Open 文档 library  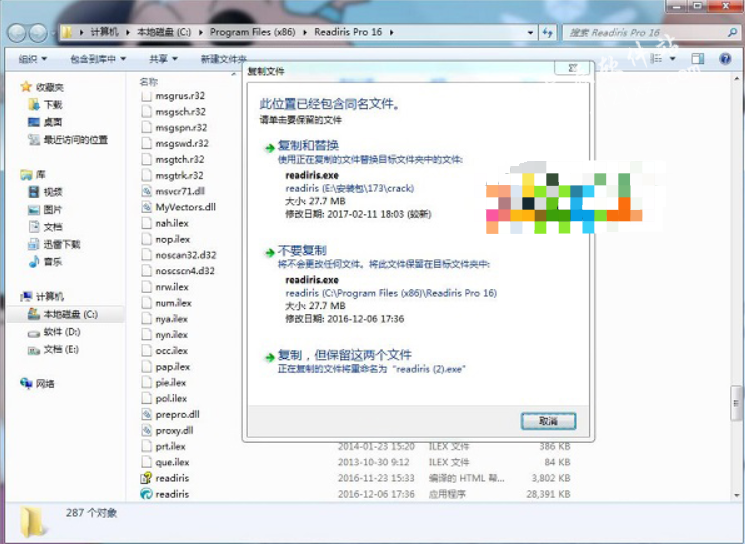click(53, 227)
